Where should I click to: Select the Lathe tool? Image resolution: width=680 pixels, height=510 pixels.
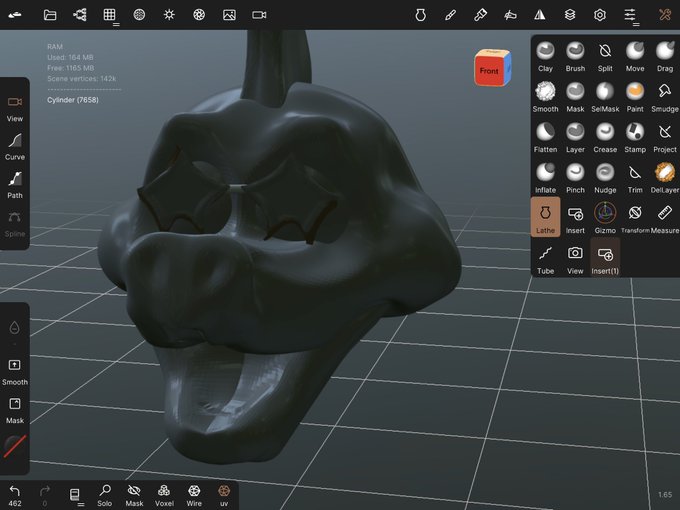point(545,217)
